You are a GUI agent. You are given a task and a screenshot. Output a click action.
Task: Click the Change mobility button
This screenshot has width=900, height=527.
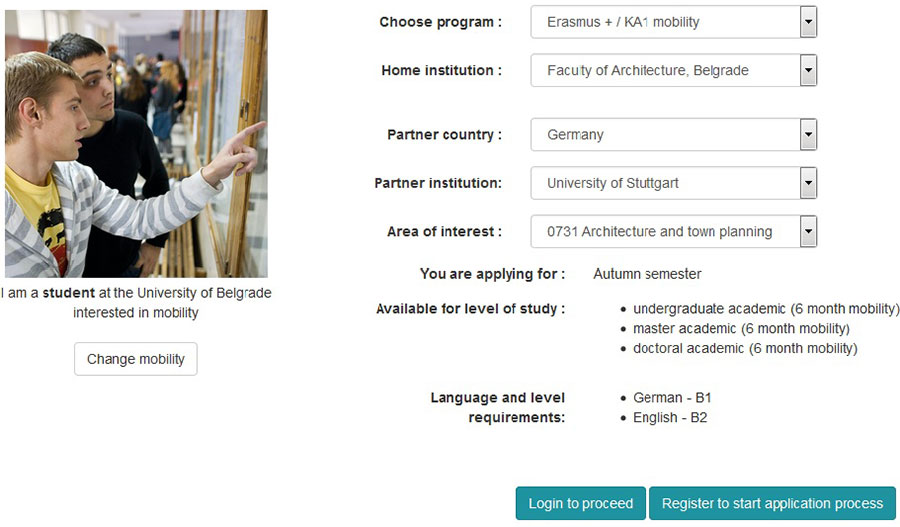(136, 359)
